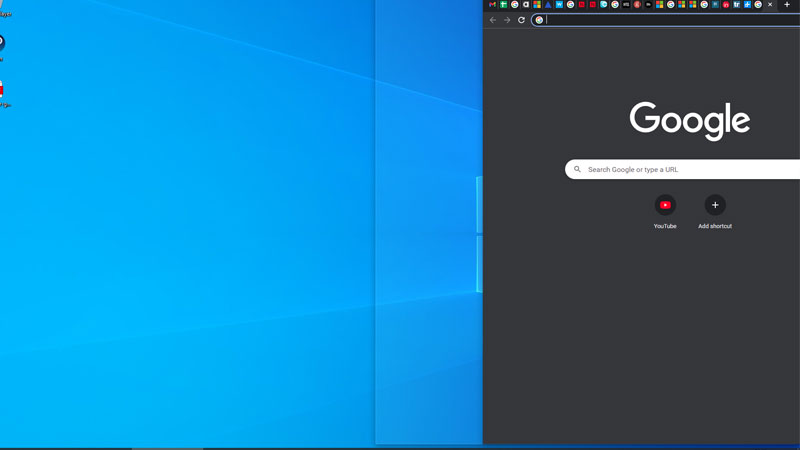Go forward with Chrome's forward arrow
The image size is (800, 450).
click(507, 20)
